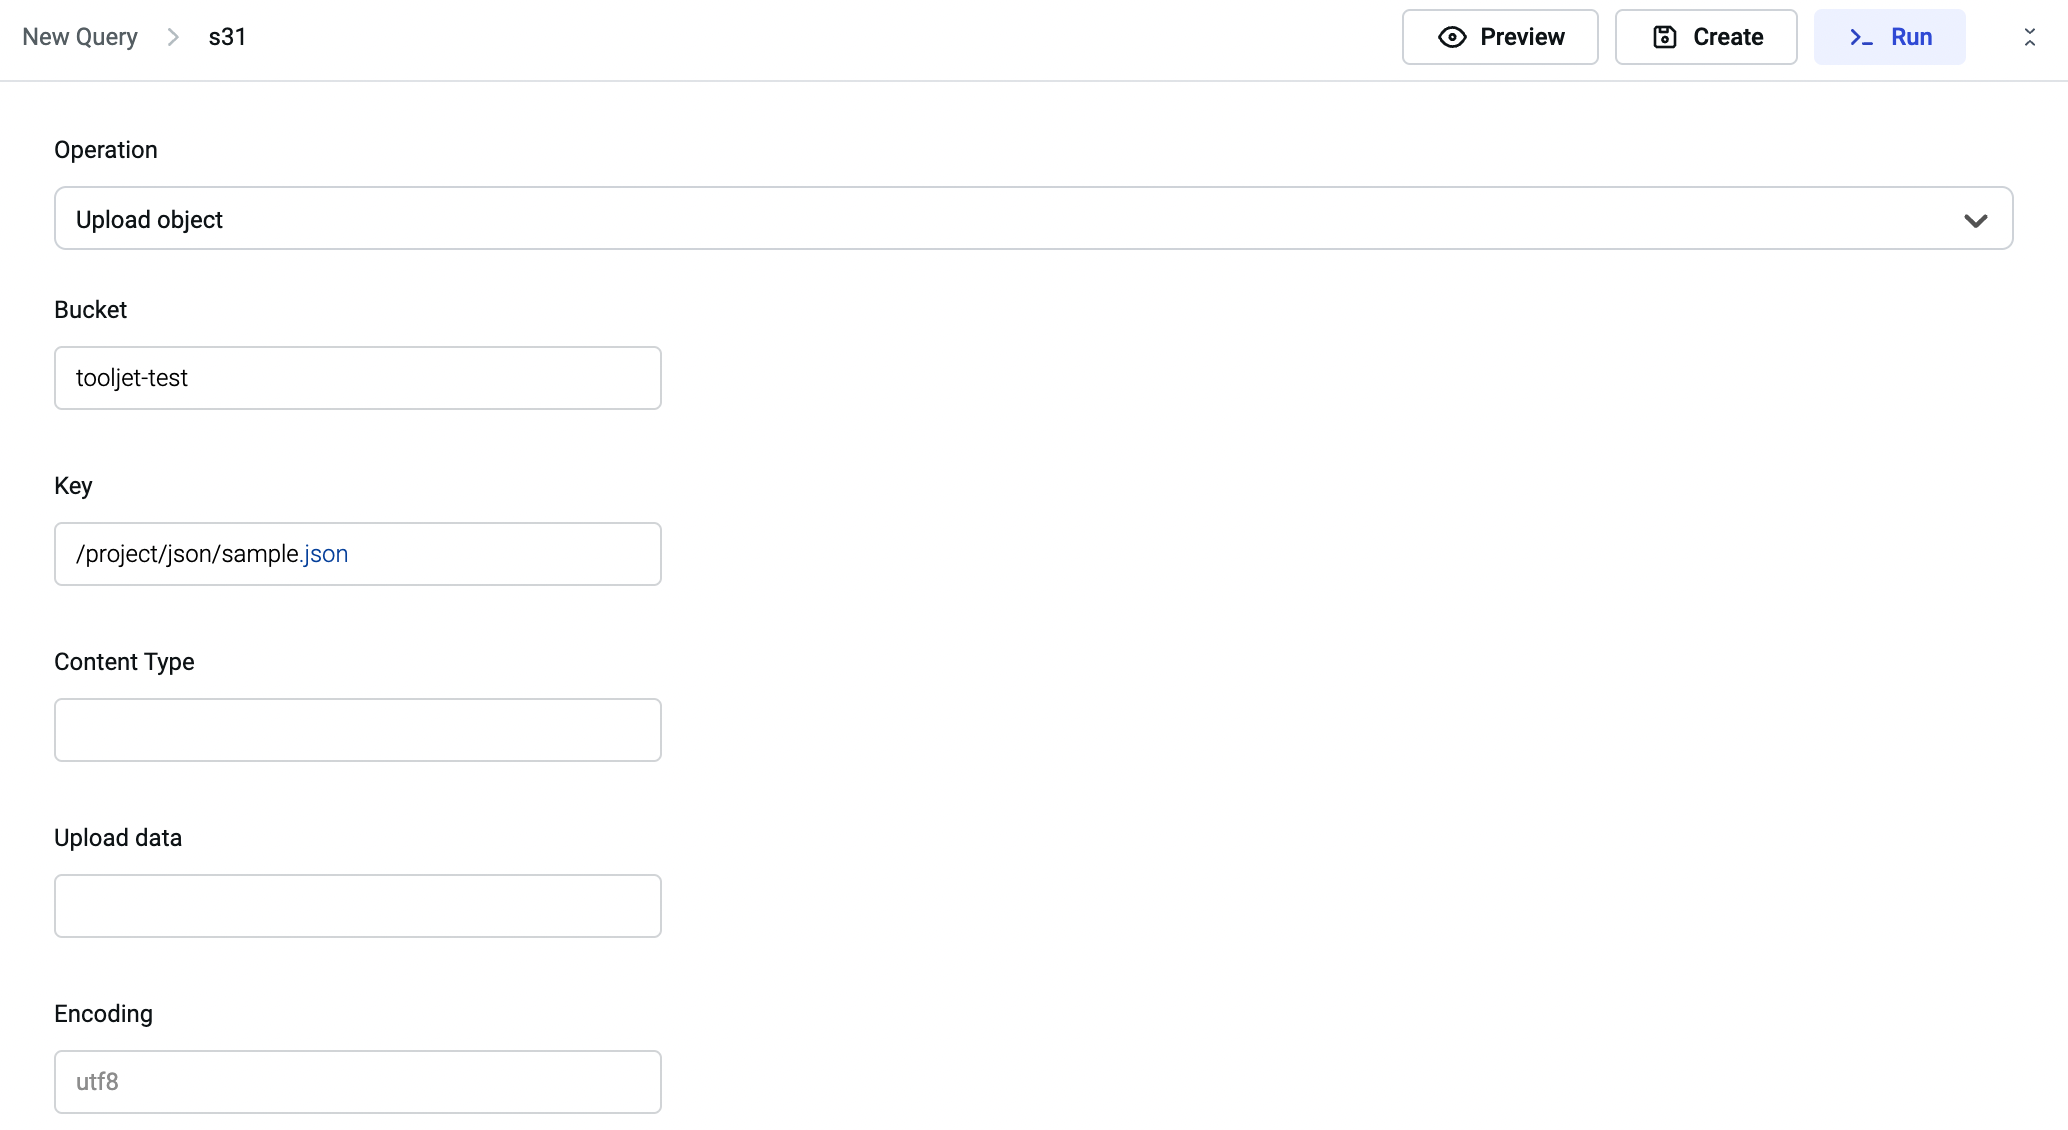Expand the Operation dropdown chevron arrow

click(x=1975, y=220)
